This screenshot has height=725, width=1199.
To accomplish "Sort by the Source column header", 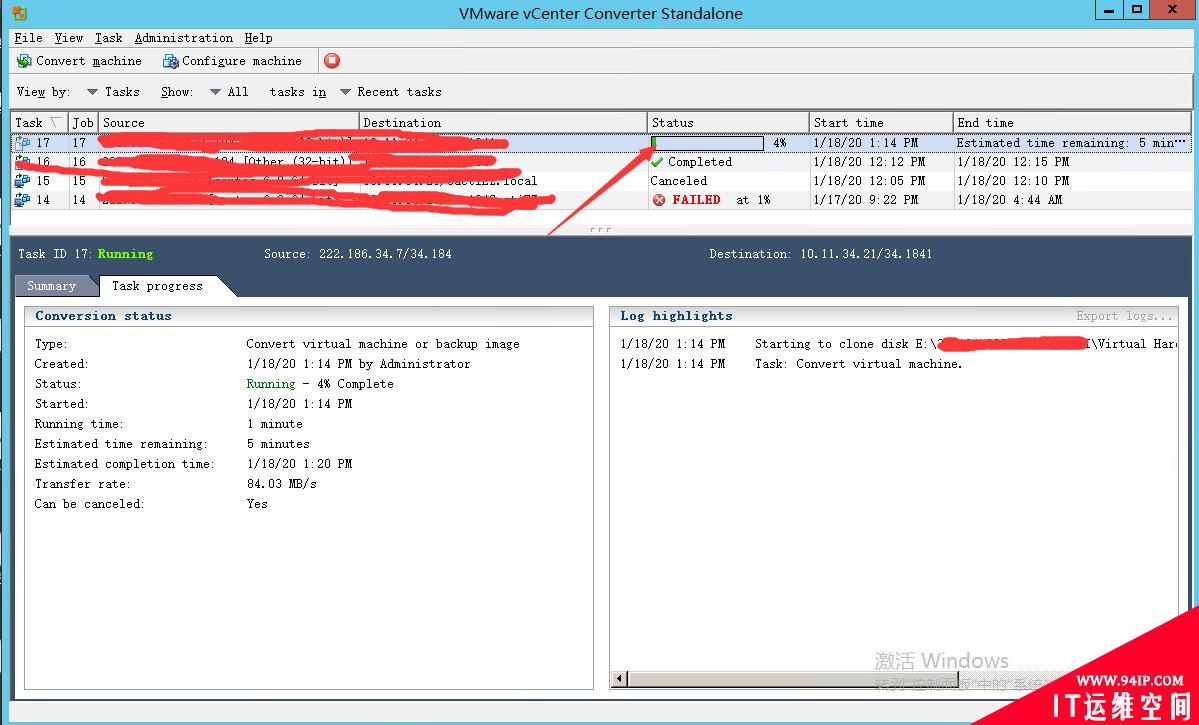I will 229,122.
